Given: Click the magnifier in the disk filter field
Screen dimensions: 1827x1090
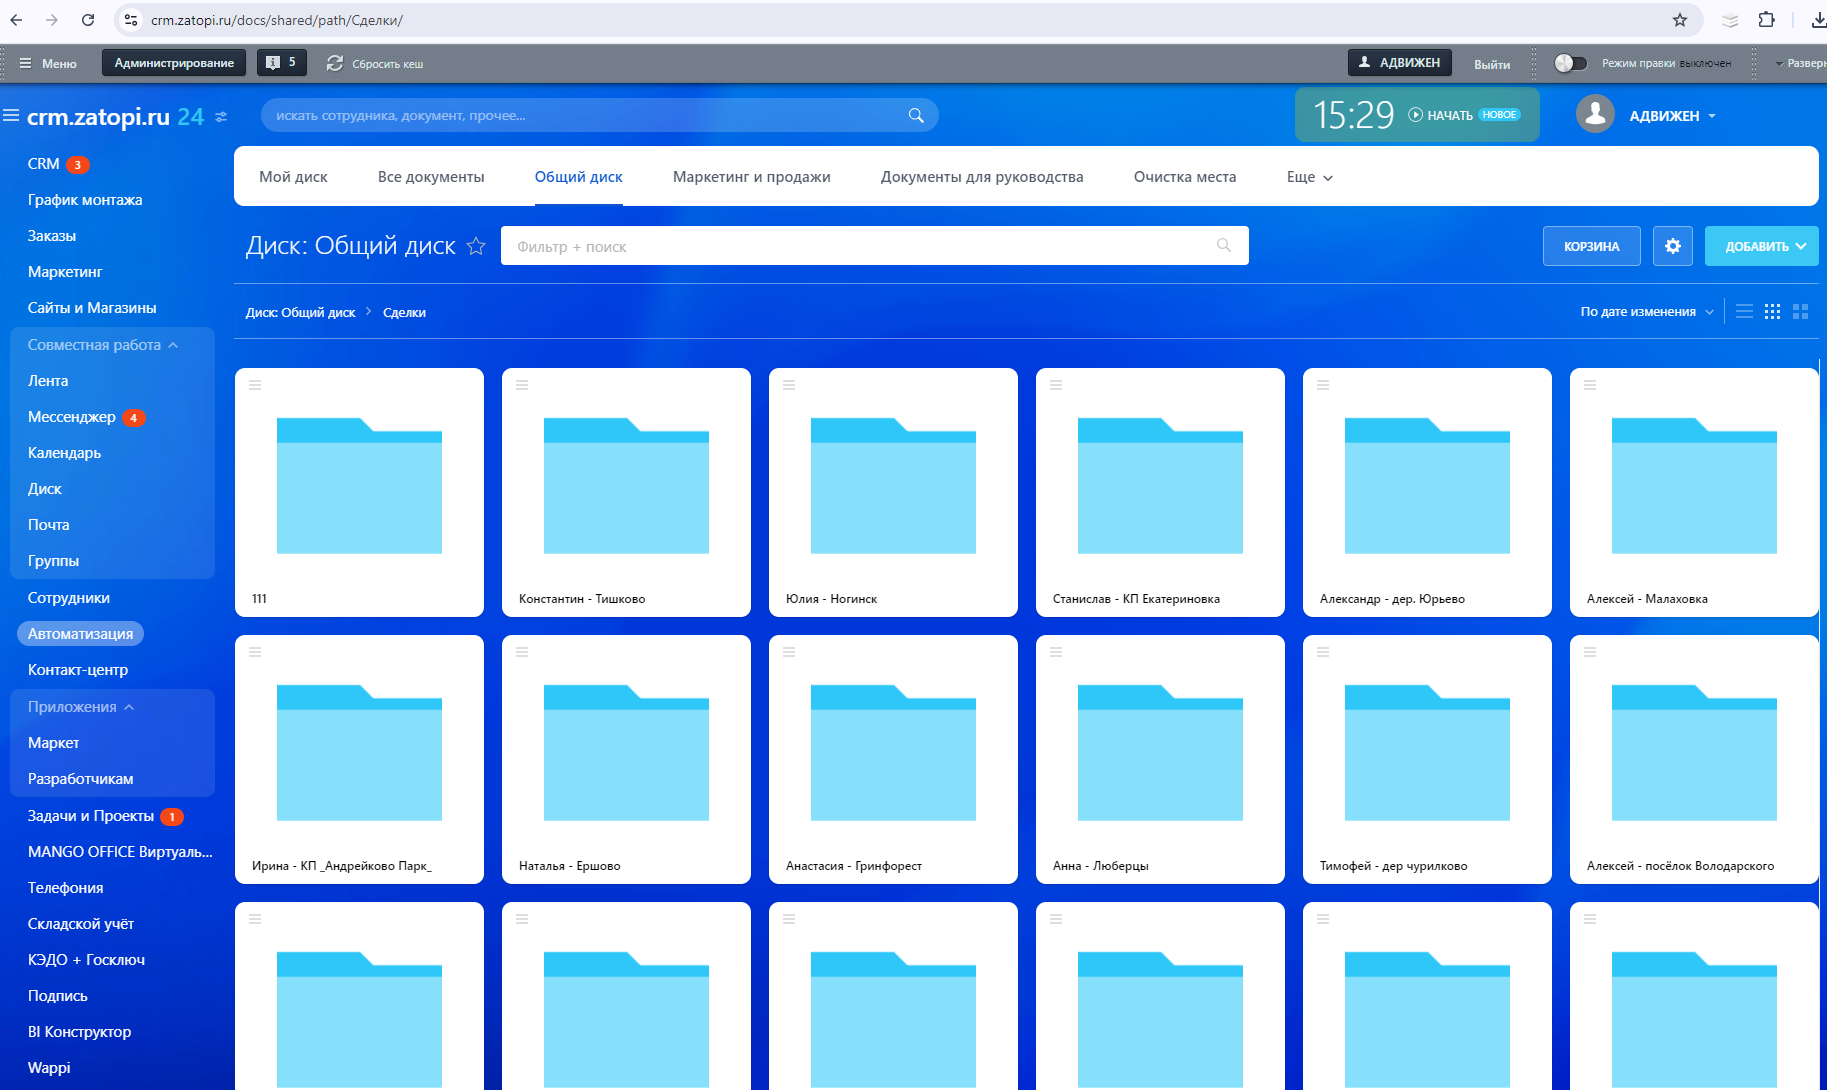Looking at the screenshot, I should [x=1223, y=246].
